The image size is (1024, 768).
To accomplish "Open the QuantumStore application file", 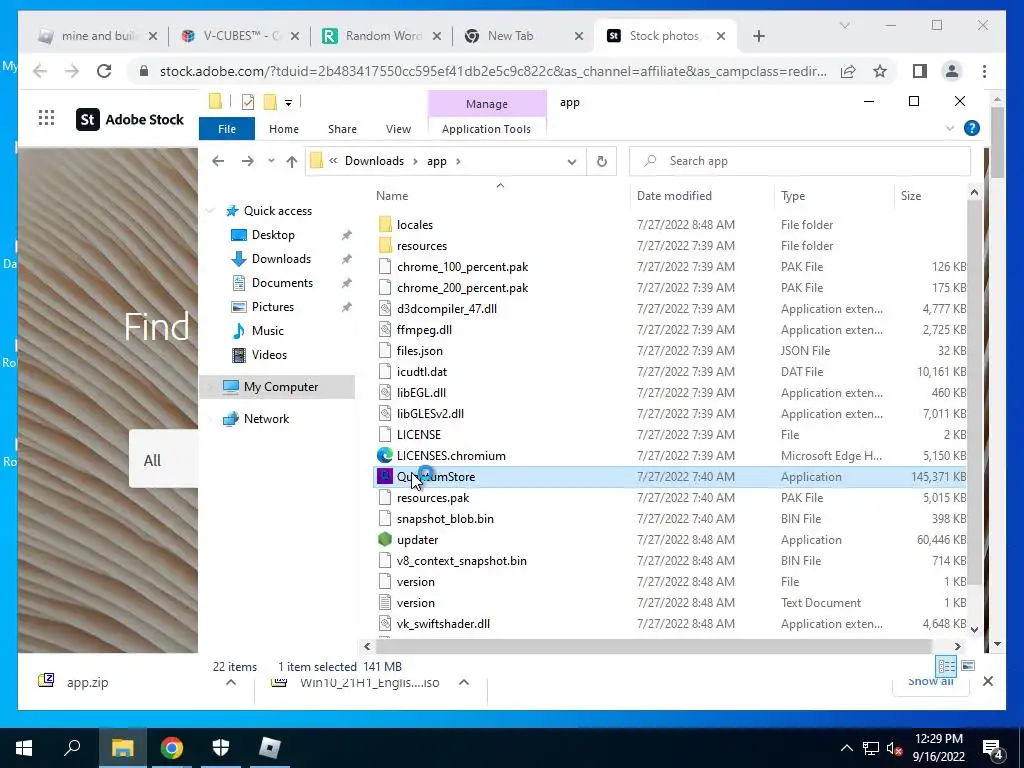I will point(436,477).
